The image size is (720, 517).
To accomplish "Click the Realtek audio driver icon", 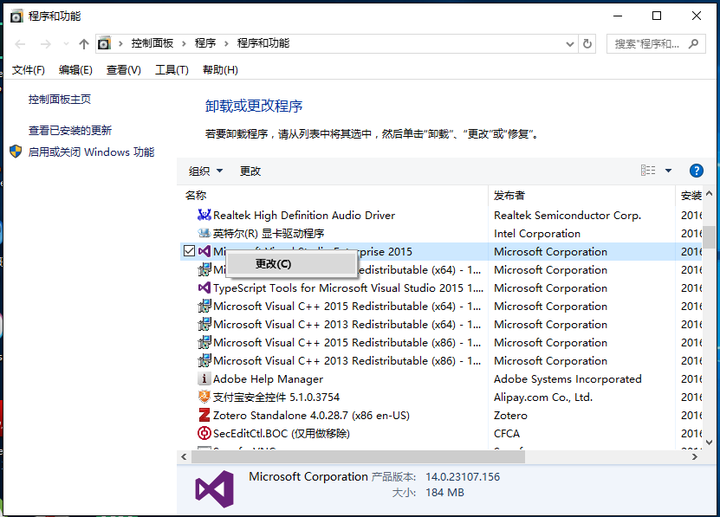I will 204,215.
